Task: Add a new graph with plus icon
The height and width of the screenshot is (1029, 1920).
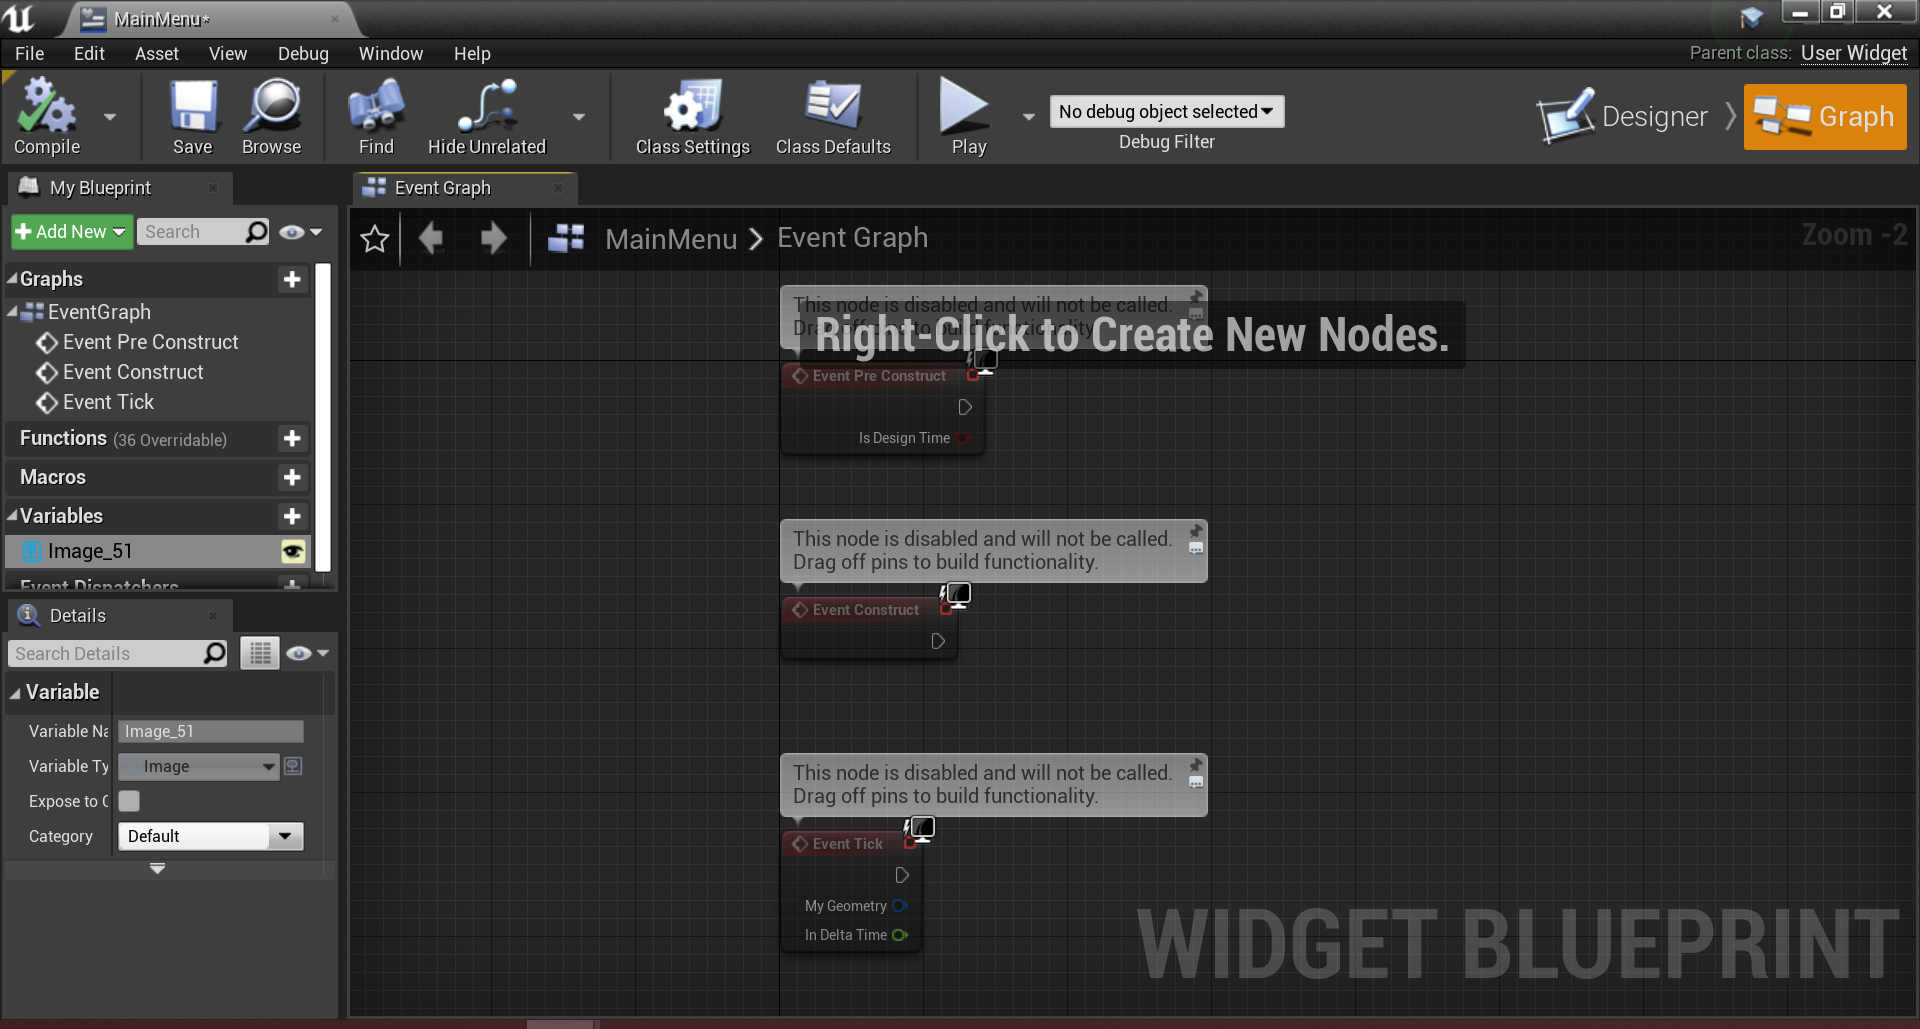Action: pyautogui.click(x=292, y=279)
